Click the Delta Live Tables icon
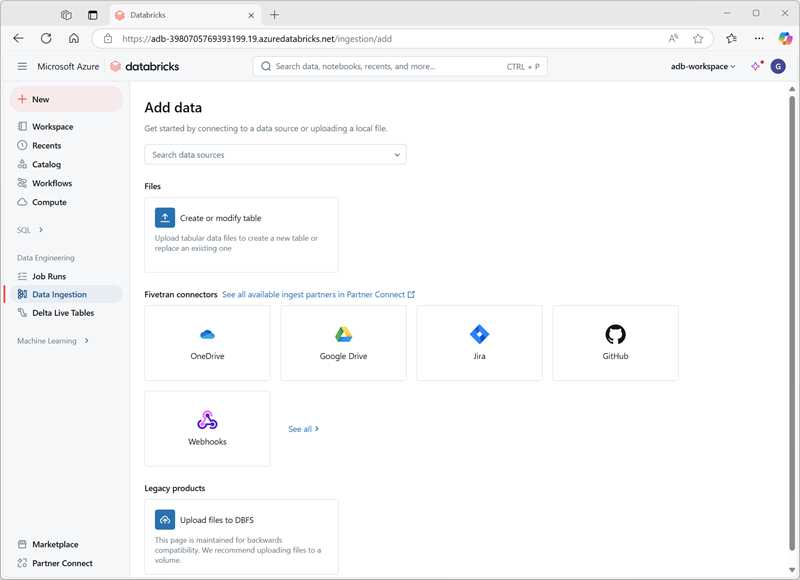 tap(22, 313)
